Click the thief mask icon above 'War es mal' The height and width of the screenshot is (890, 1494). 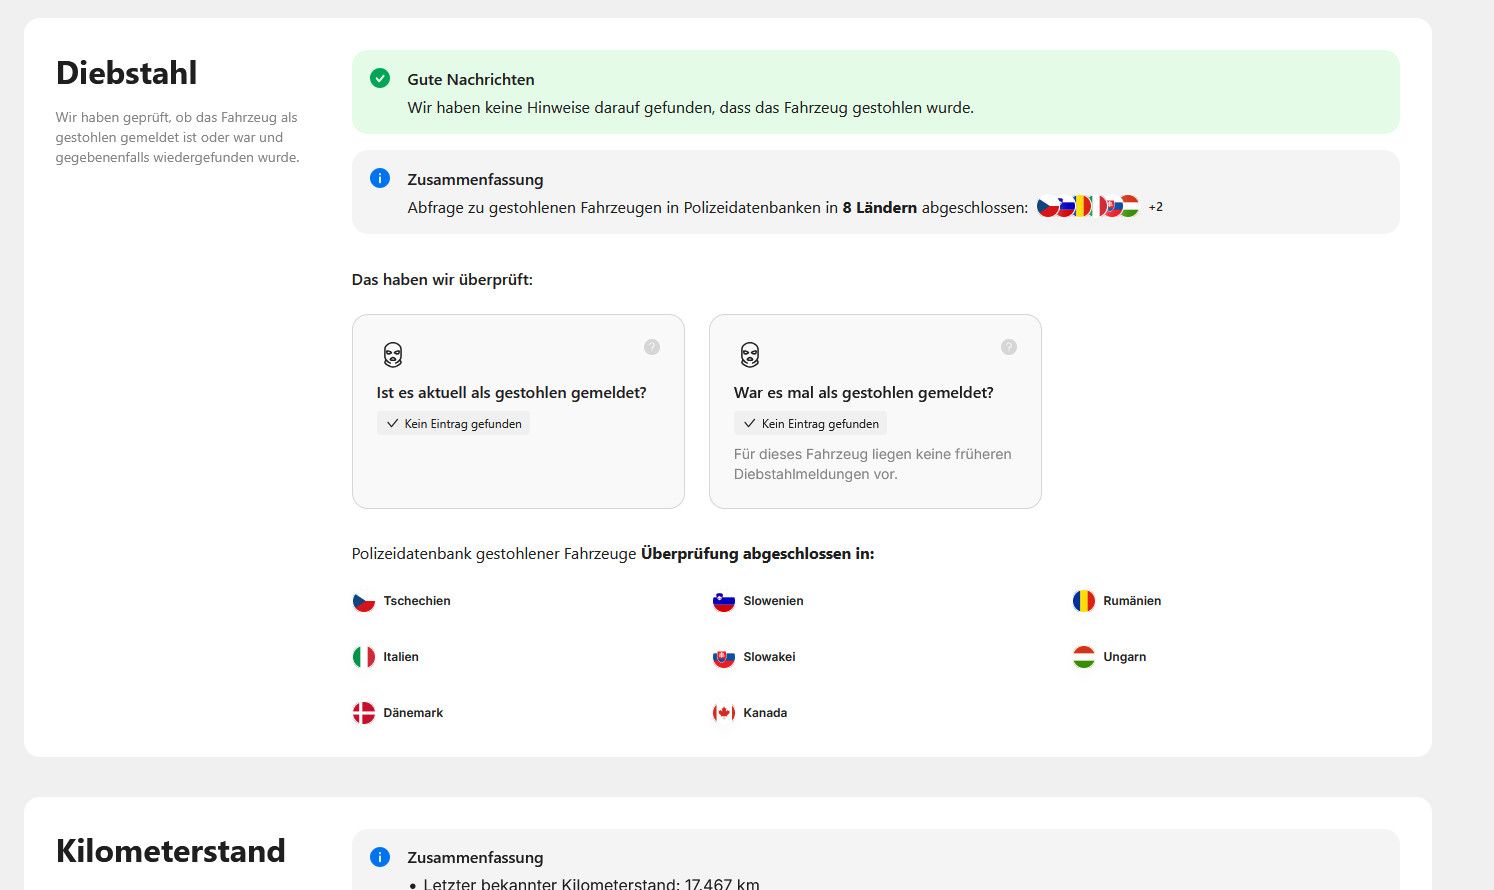750,355
